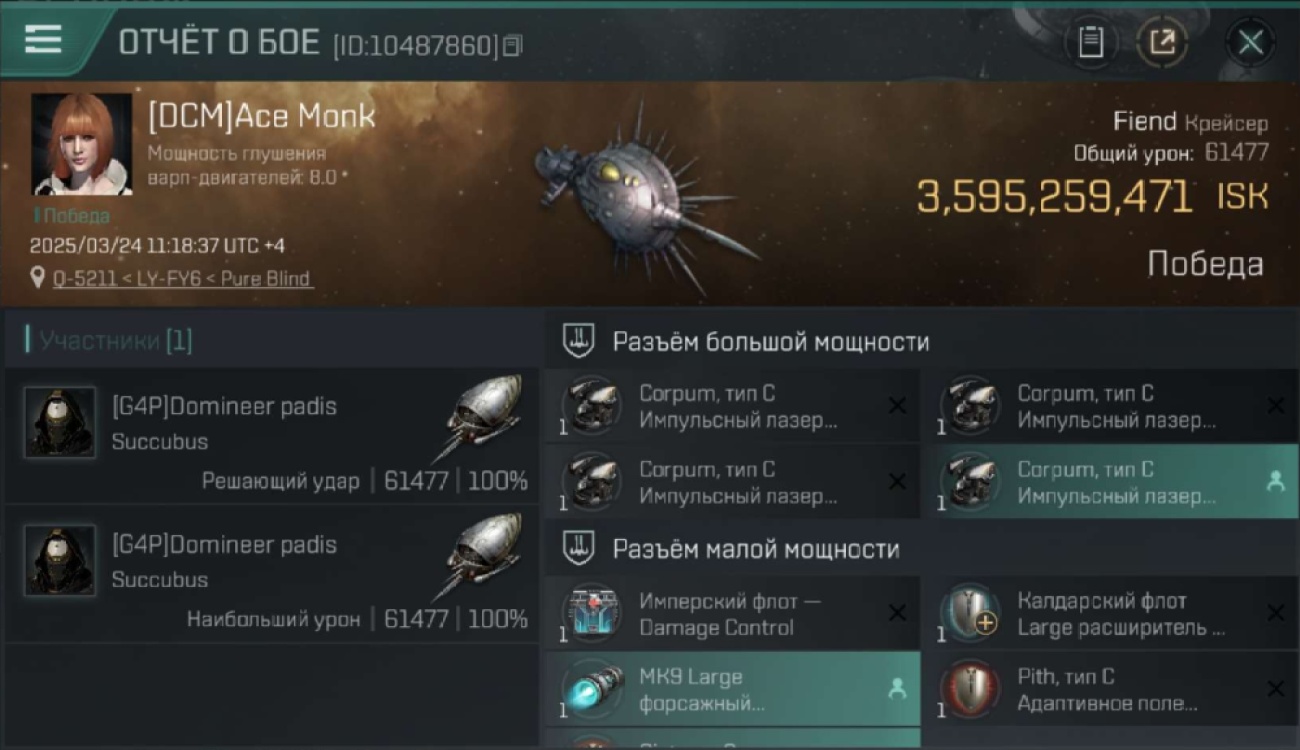Copy the battle report ID
This screenshot has height=750, width=1300.
point(512,45)
